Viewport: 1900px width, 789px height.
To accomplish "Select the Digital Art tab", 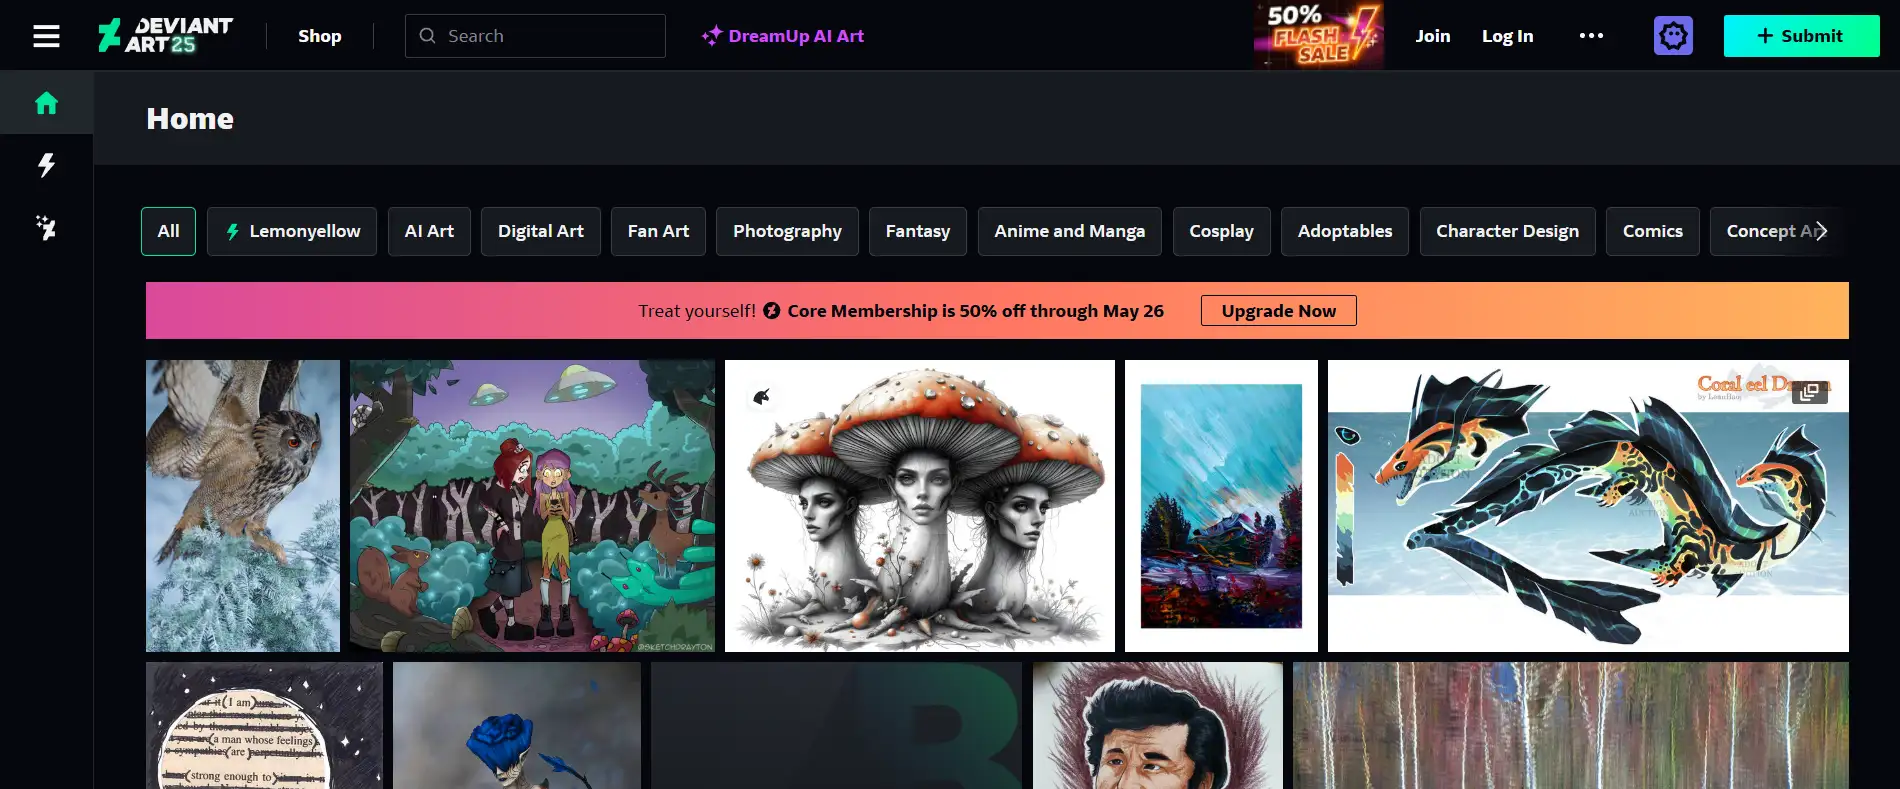I will click(541, 231).
